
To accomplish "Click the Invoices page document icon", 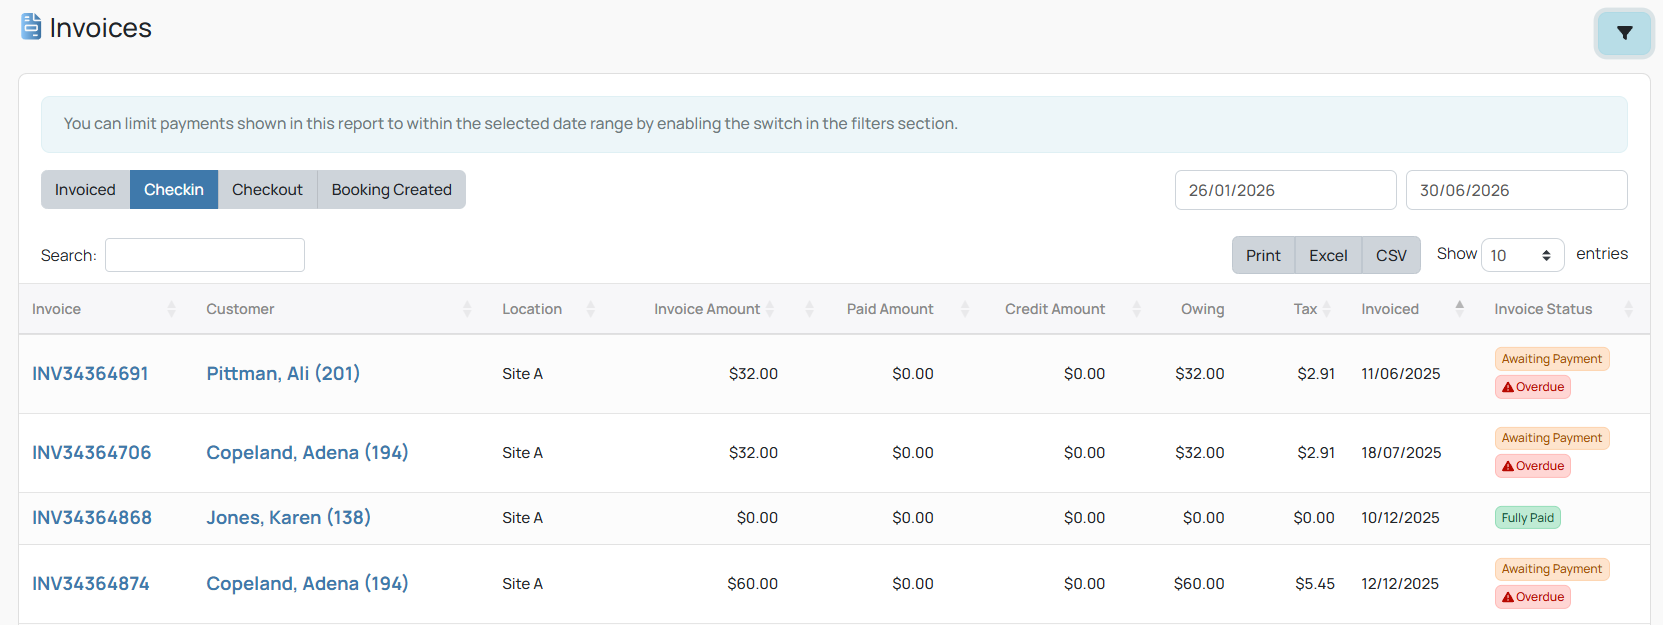I will [x=31, y=27].
